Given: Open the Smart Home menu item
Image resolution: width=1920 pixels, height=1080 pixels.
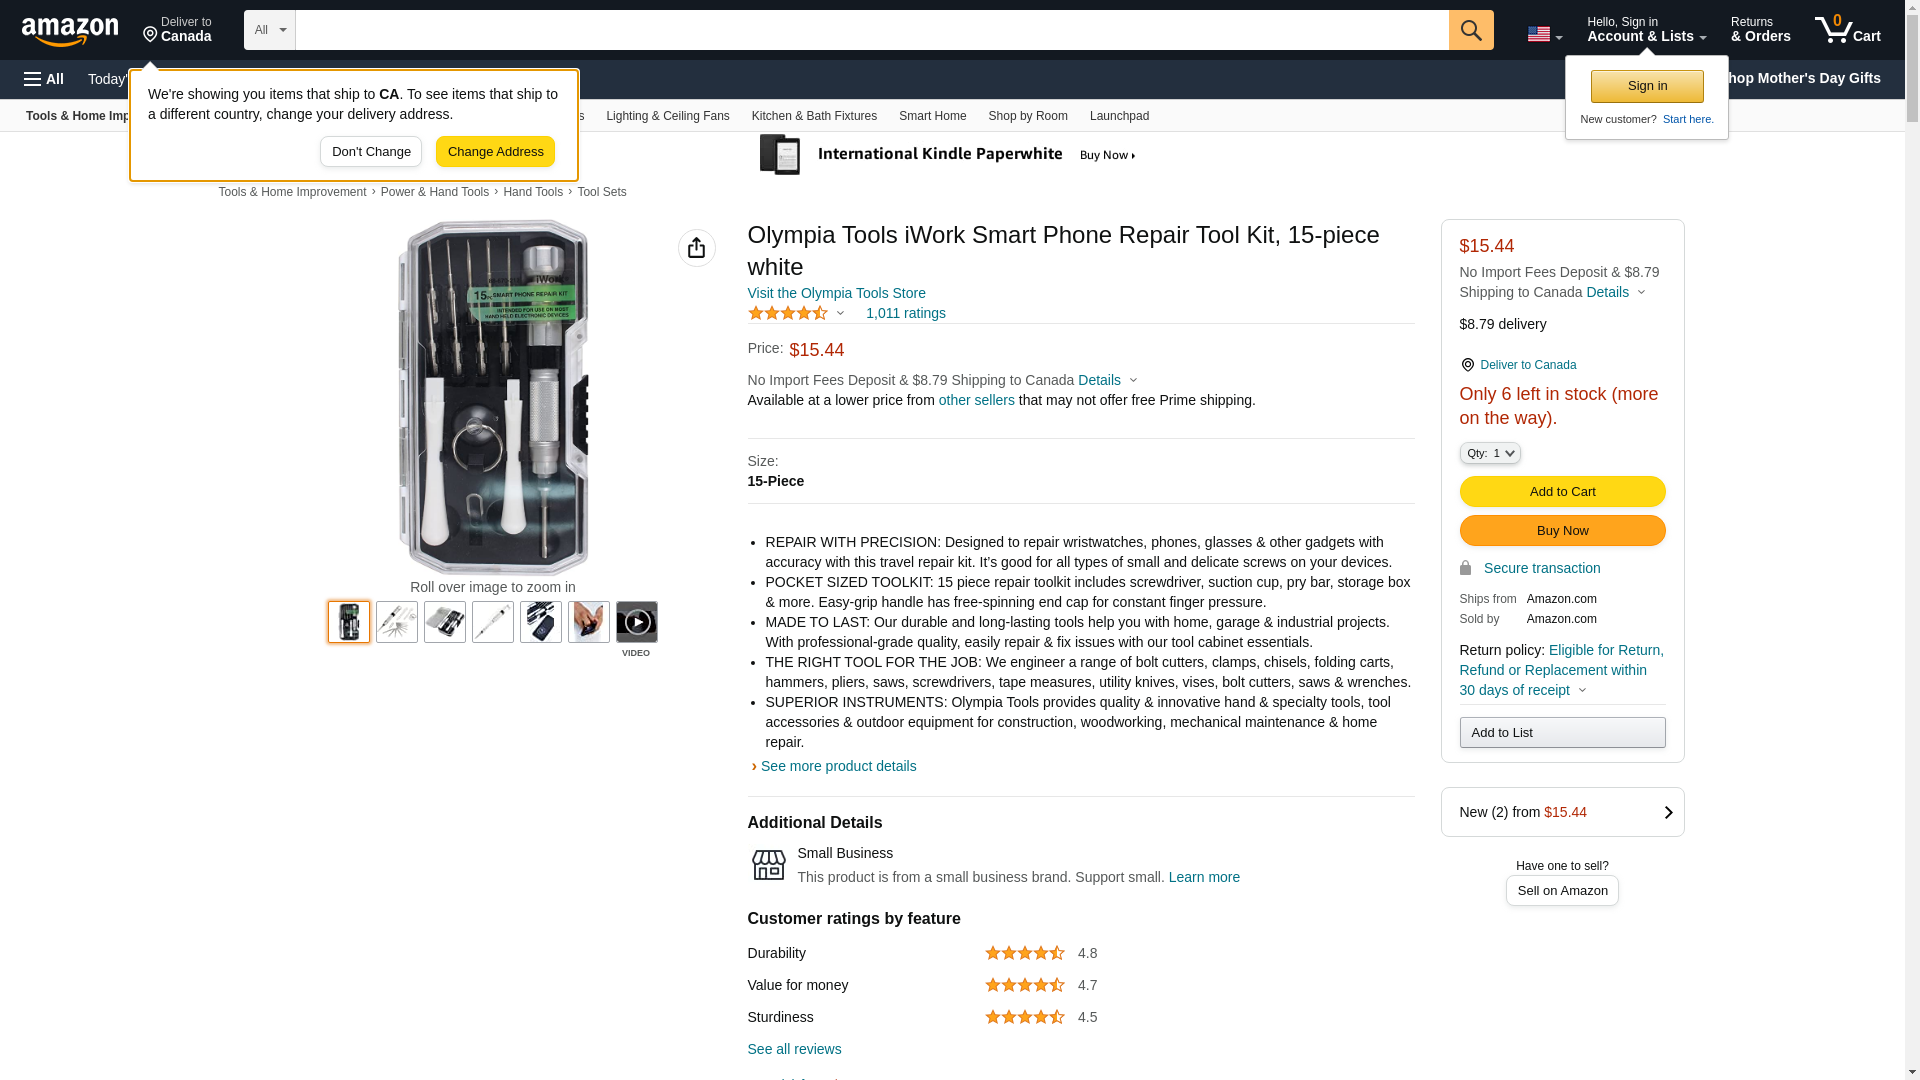Looking at the screenshot, I should [932, 116].
